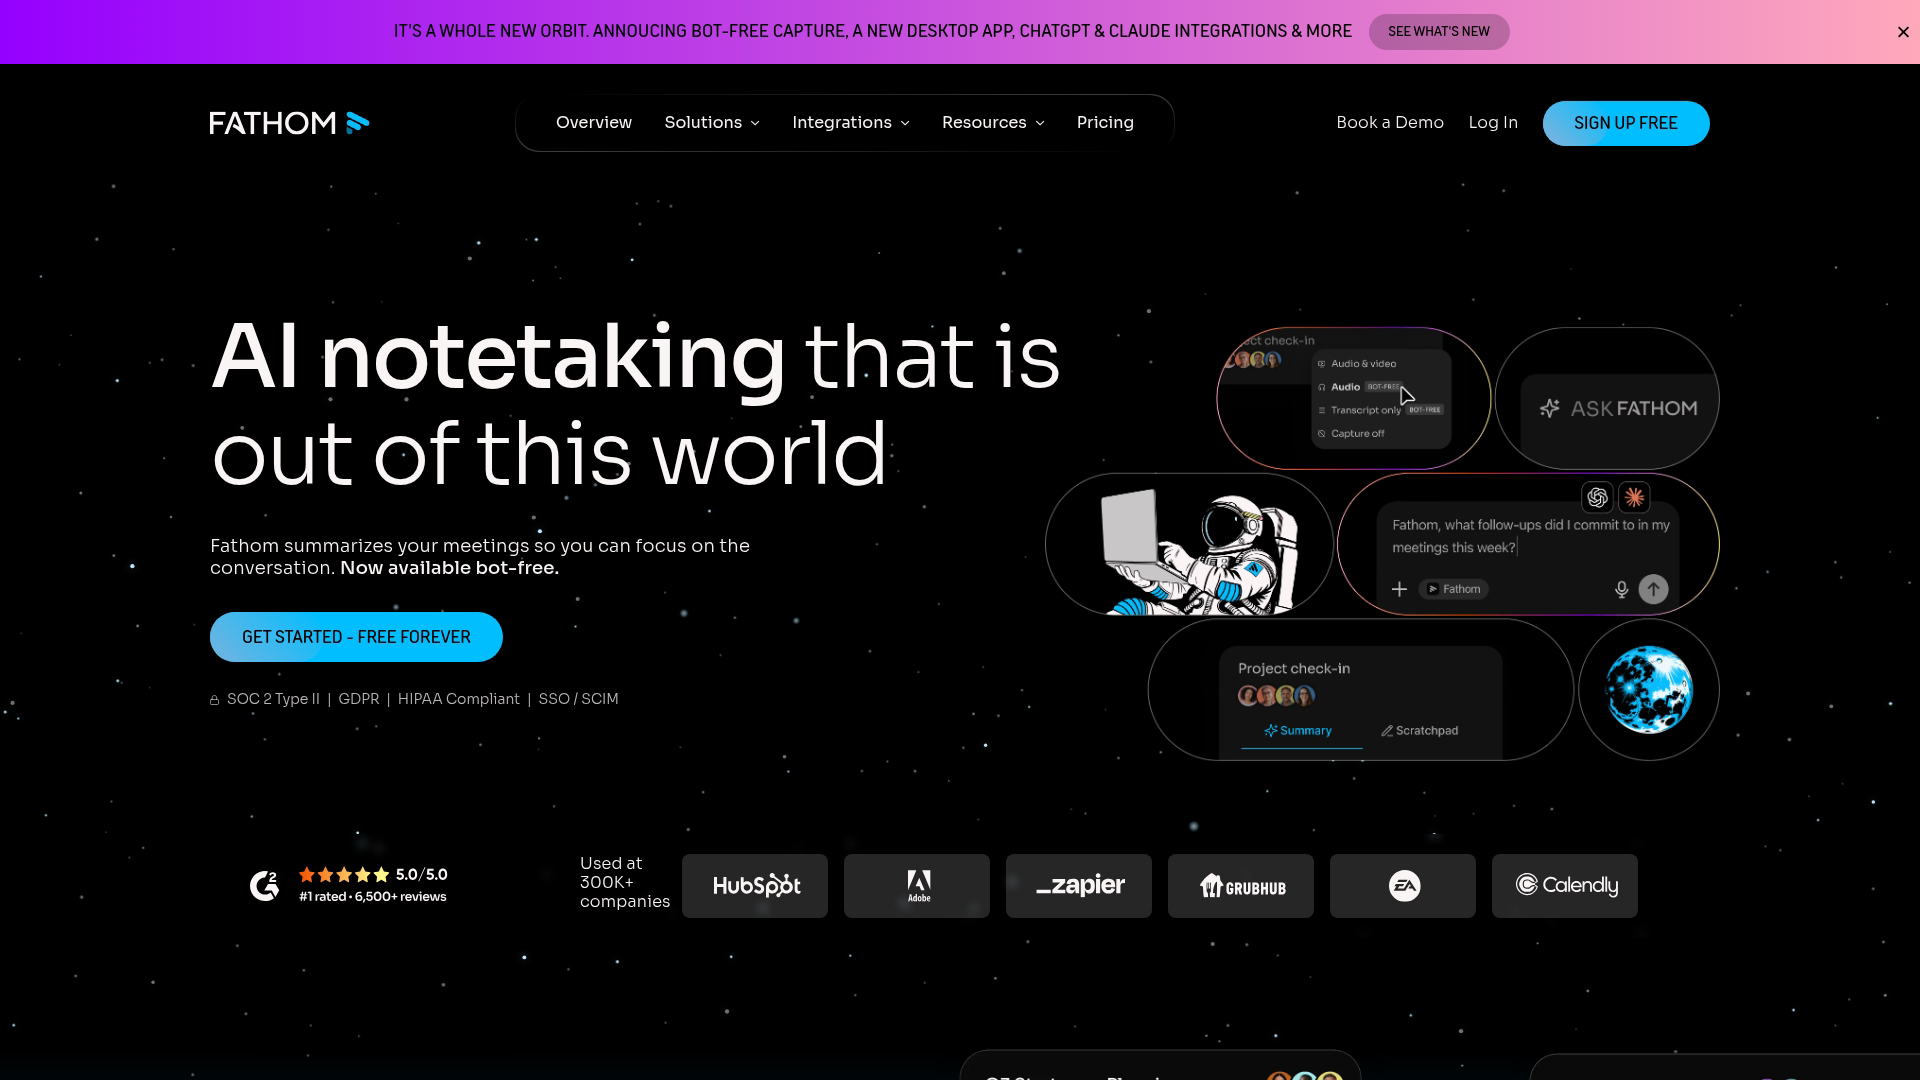Switch to the Scratchpad tab
This screenshot has height=1080, width=1920.
[x=1419, y=731]
